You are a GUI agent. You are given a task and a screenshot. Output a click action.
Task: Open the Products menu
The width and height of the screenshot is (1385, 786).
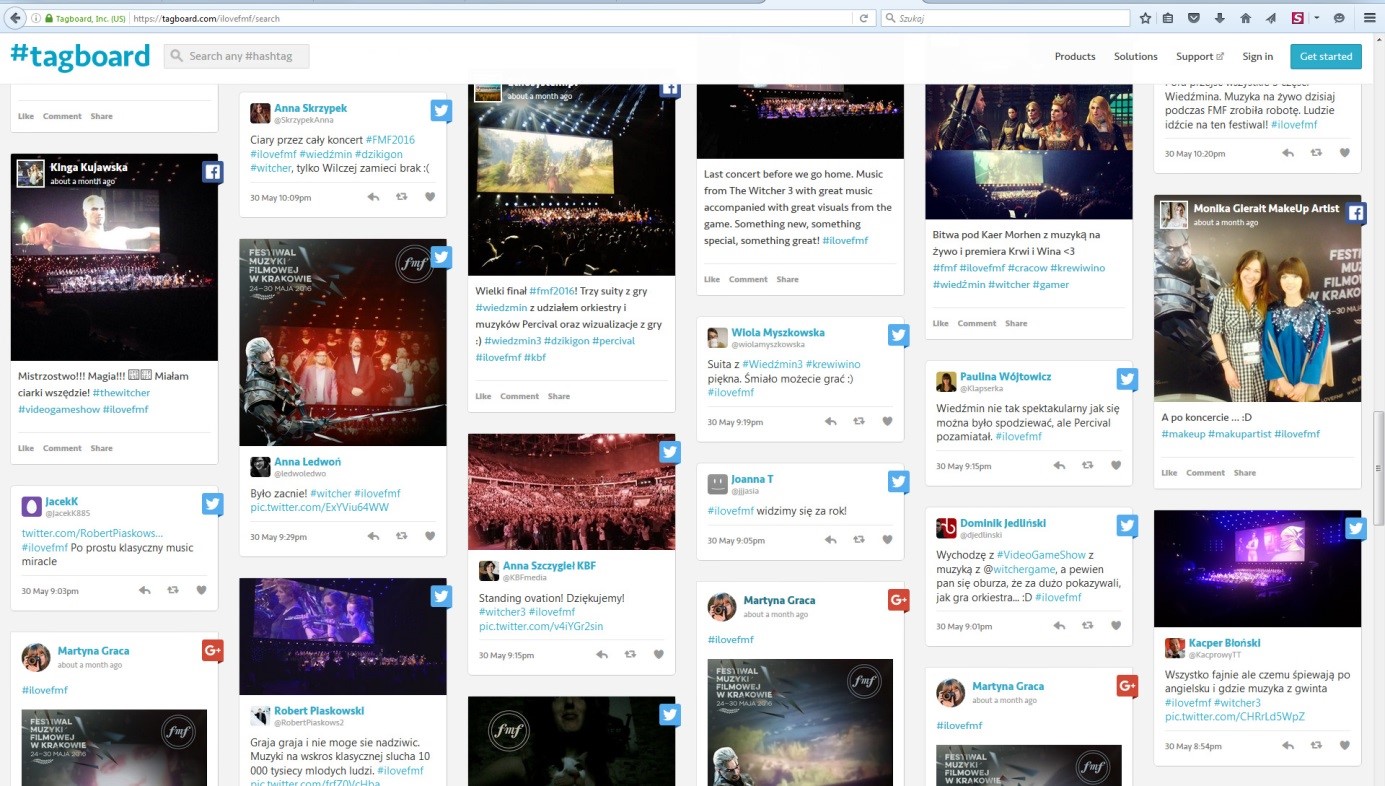coord(1075,57)
